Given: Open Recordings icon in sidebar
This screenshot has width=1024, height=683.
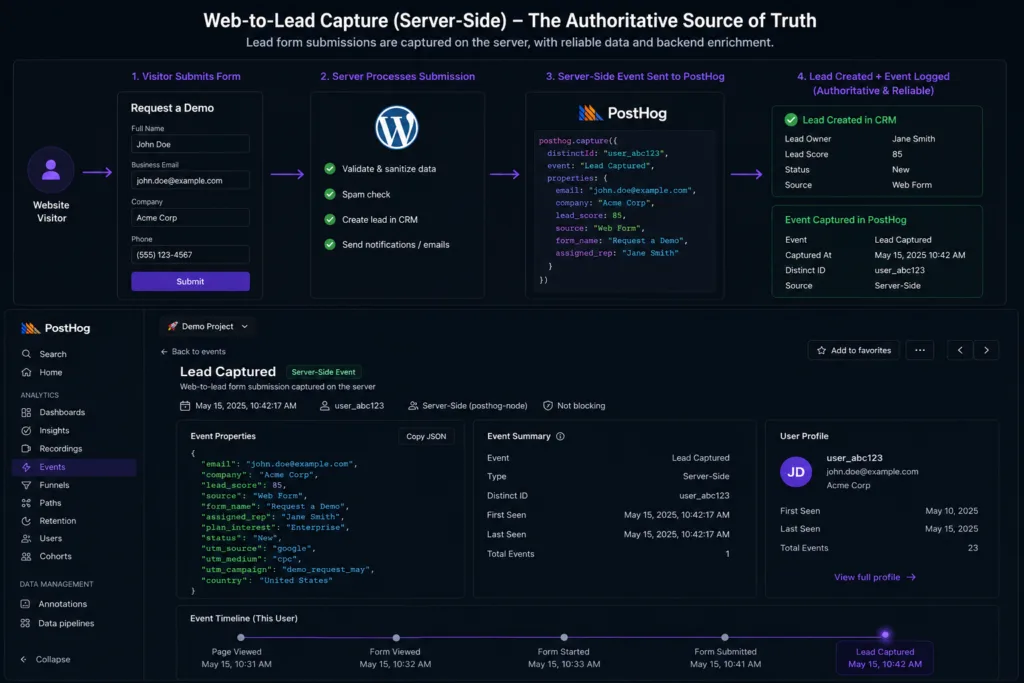Looking at the screenshot, I should pyautogui.click(x=26, y=449).
